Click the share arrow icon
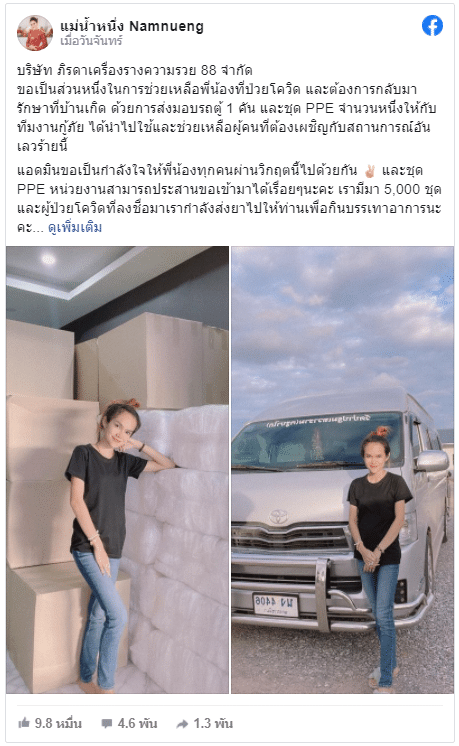The height and width of the screenshot is (746, 459). [x=182, y=724]
